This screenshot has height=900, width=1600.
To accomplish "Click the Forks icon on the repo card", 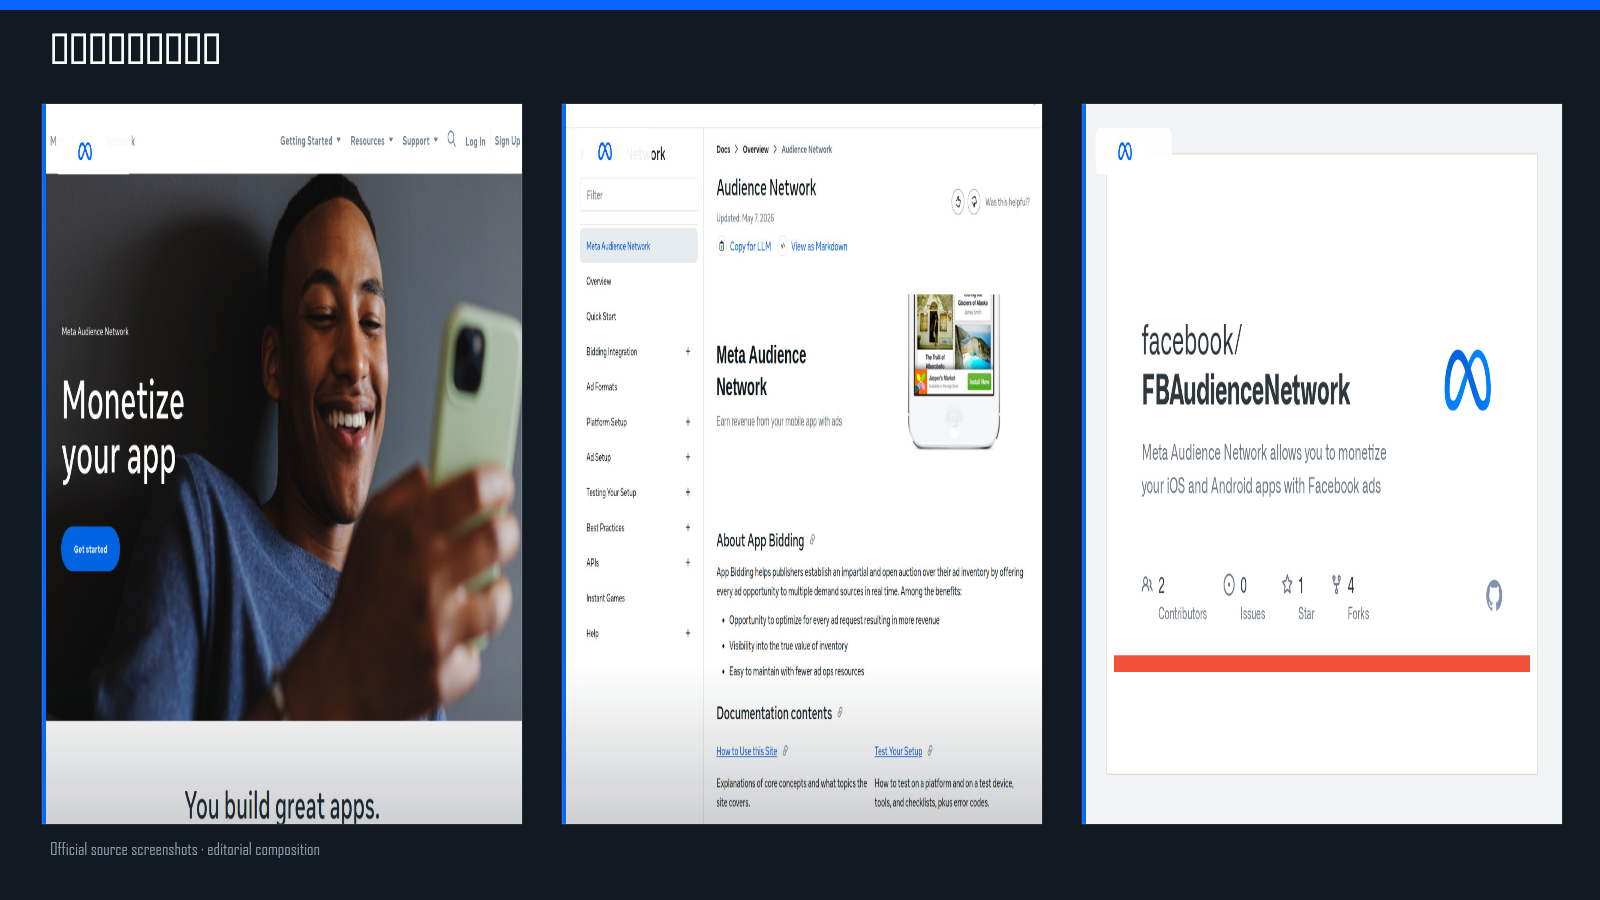I will [1336, 584].
